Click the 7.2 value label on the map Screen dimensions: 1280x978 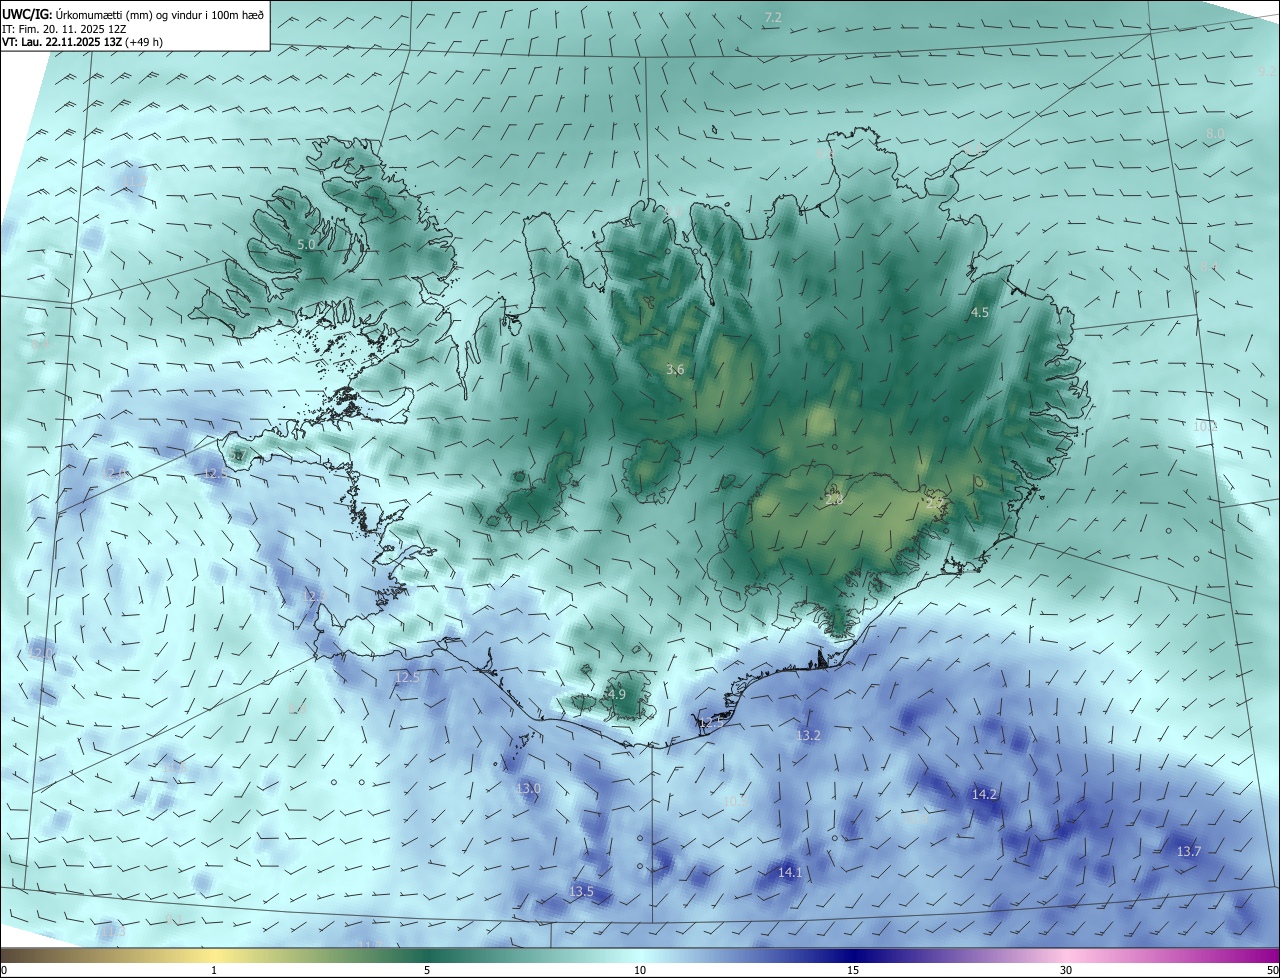(x=773, y=18)
